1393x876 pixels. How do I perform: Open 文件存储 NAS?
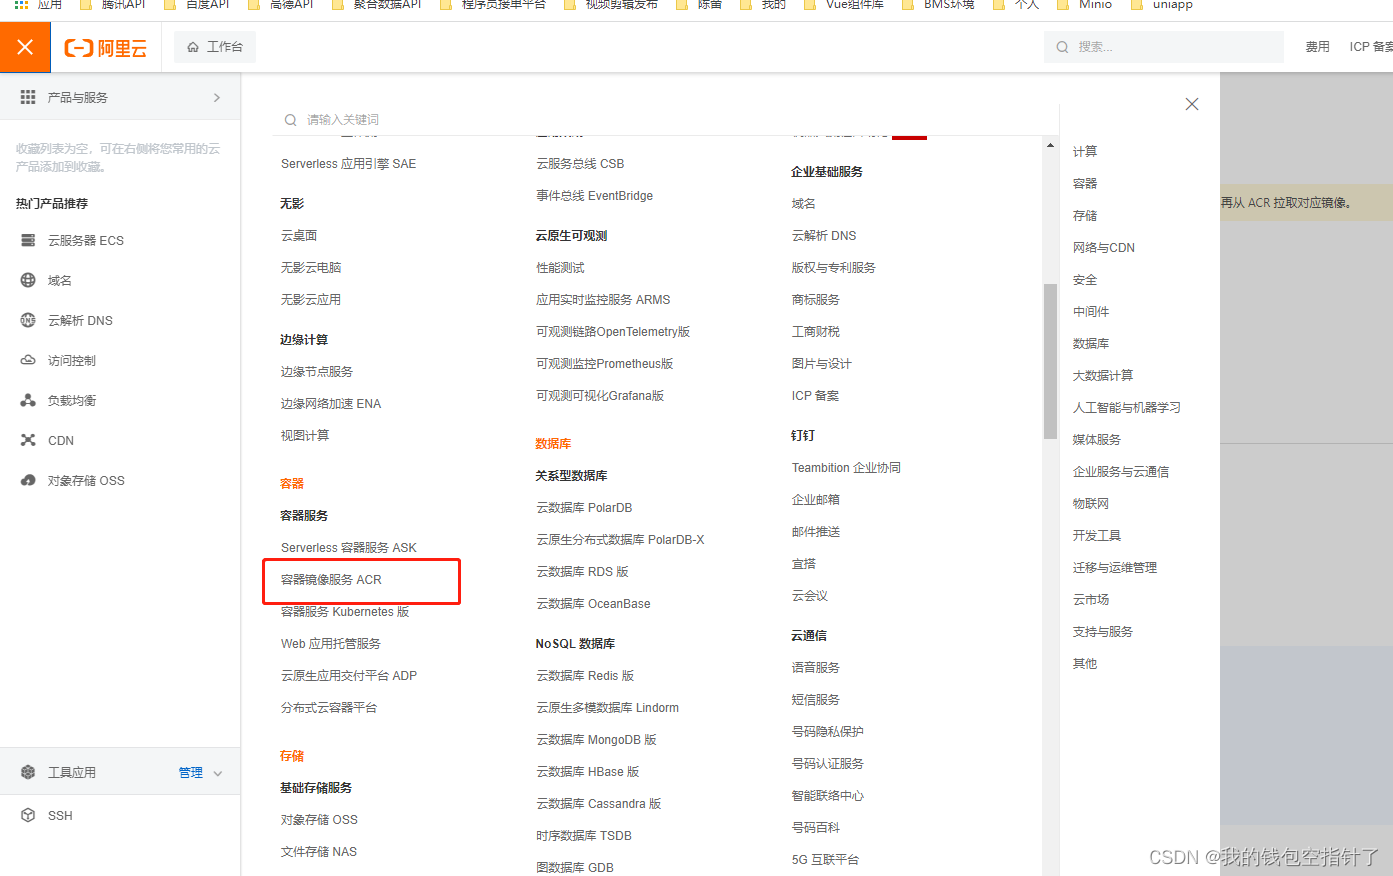tap(319, 852)
